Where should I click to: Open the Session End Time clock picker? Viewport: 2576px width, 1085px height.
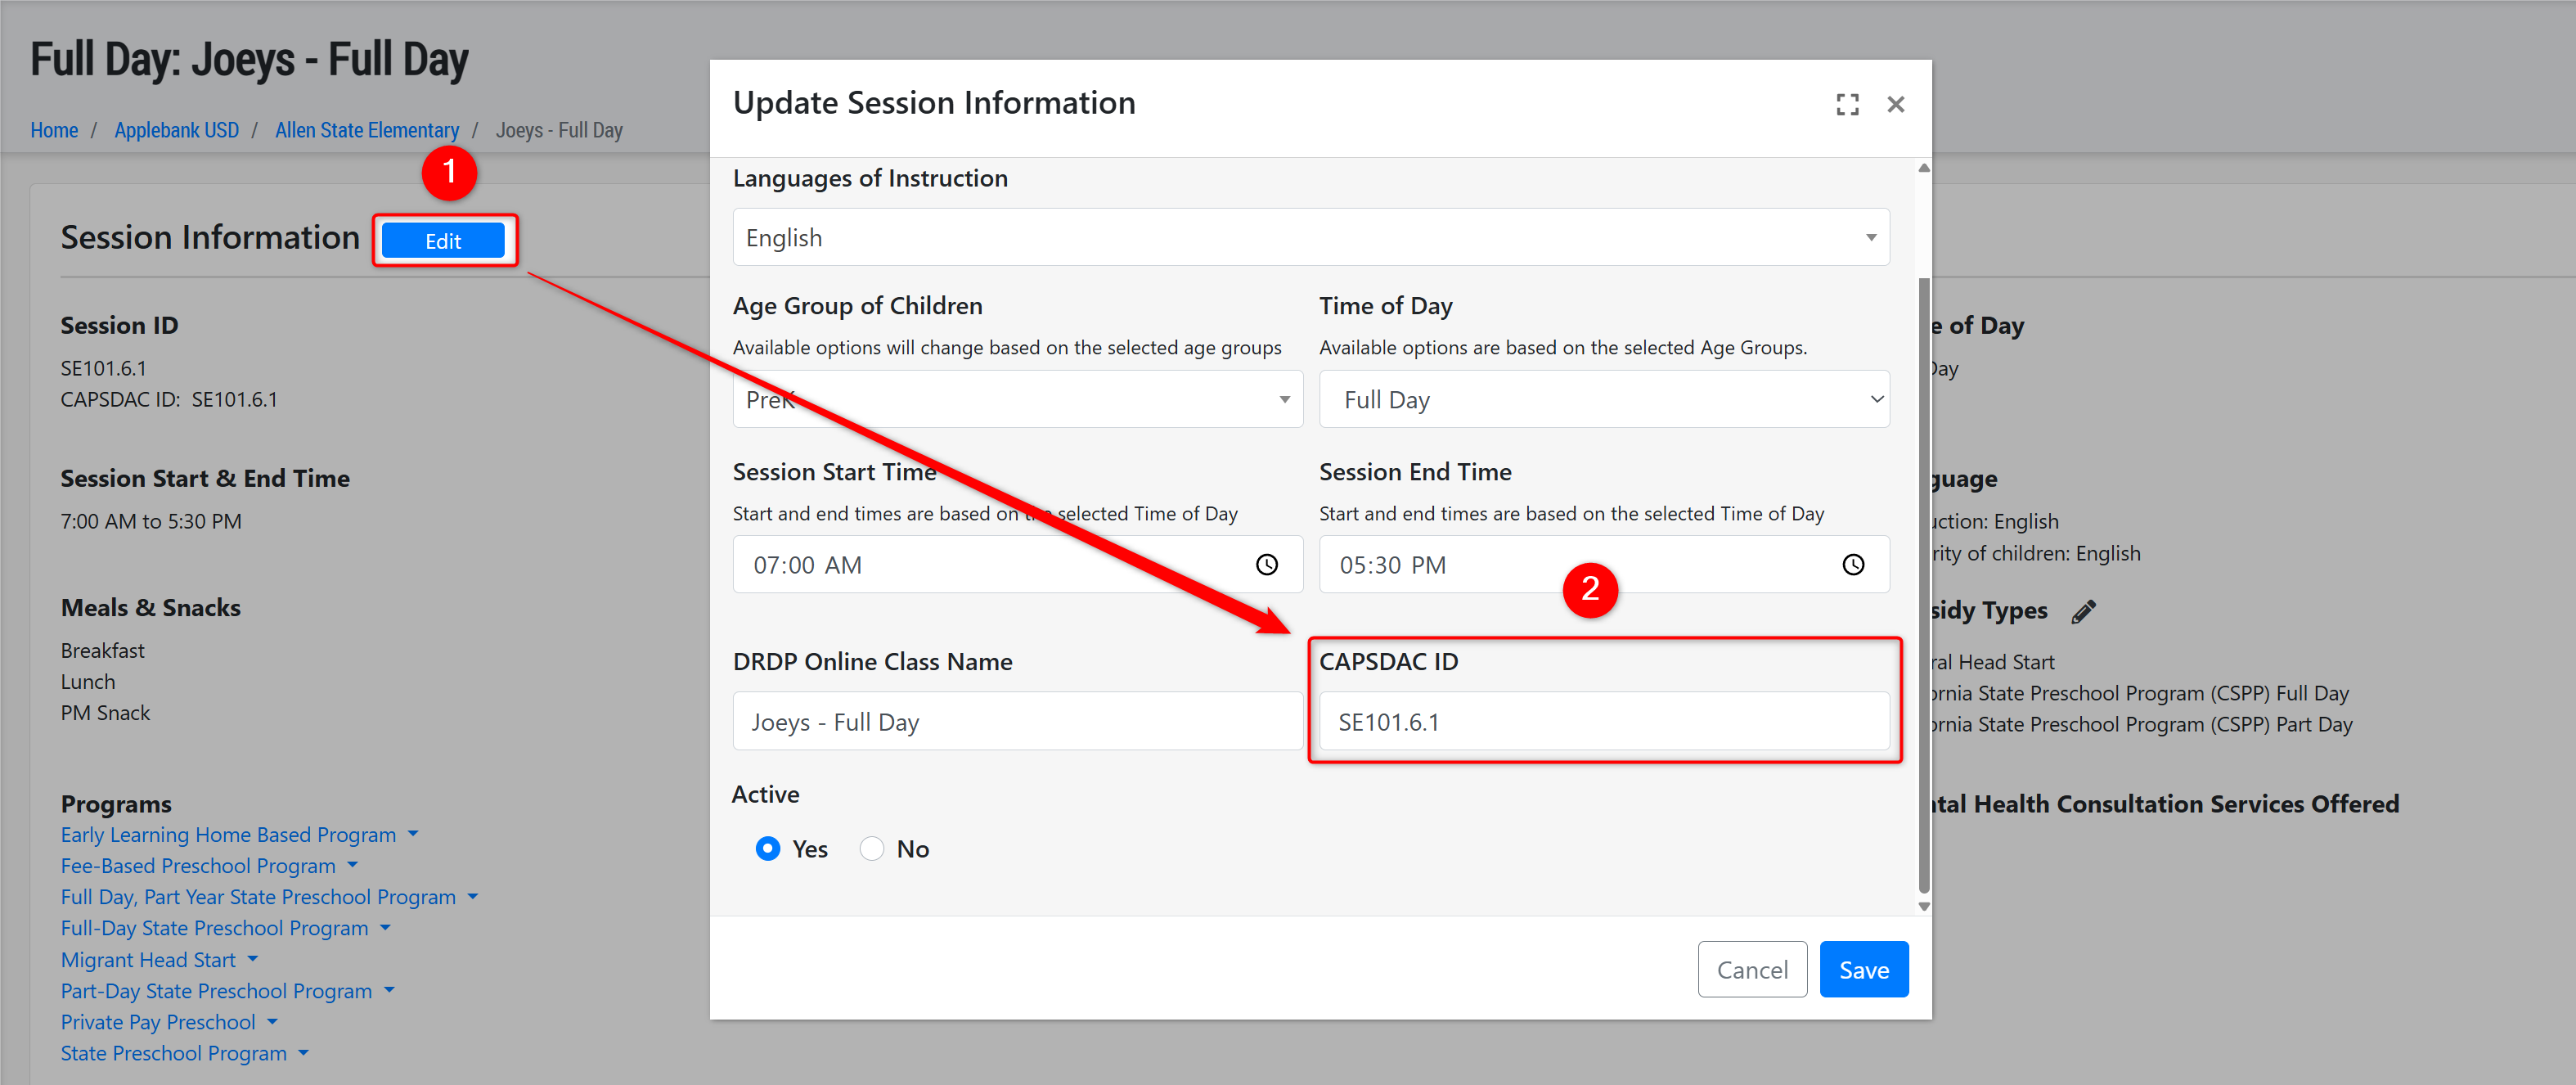[x=1852, y=565]
